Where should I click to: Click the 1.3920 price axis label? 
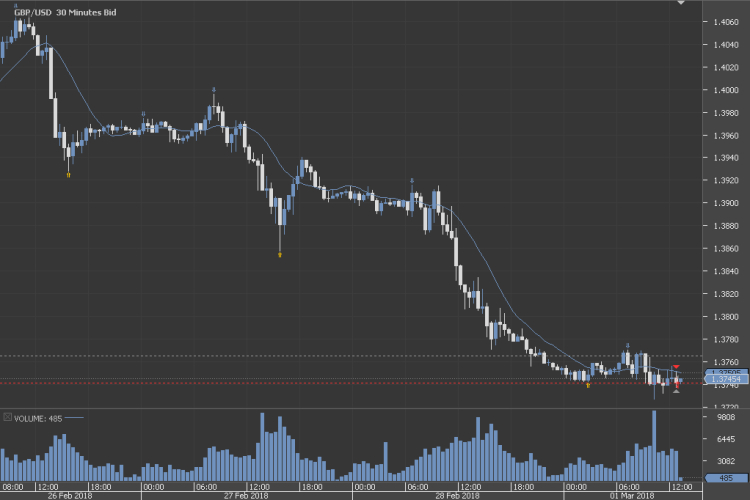click(726, 180)
